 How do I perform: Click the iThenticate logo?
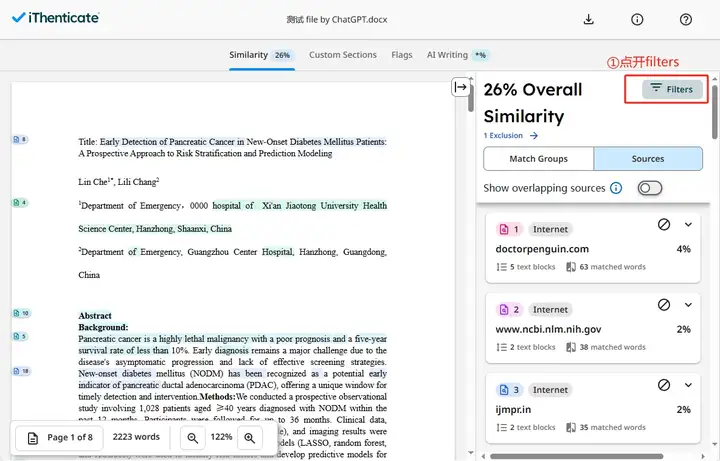(55, 18)
